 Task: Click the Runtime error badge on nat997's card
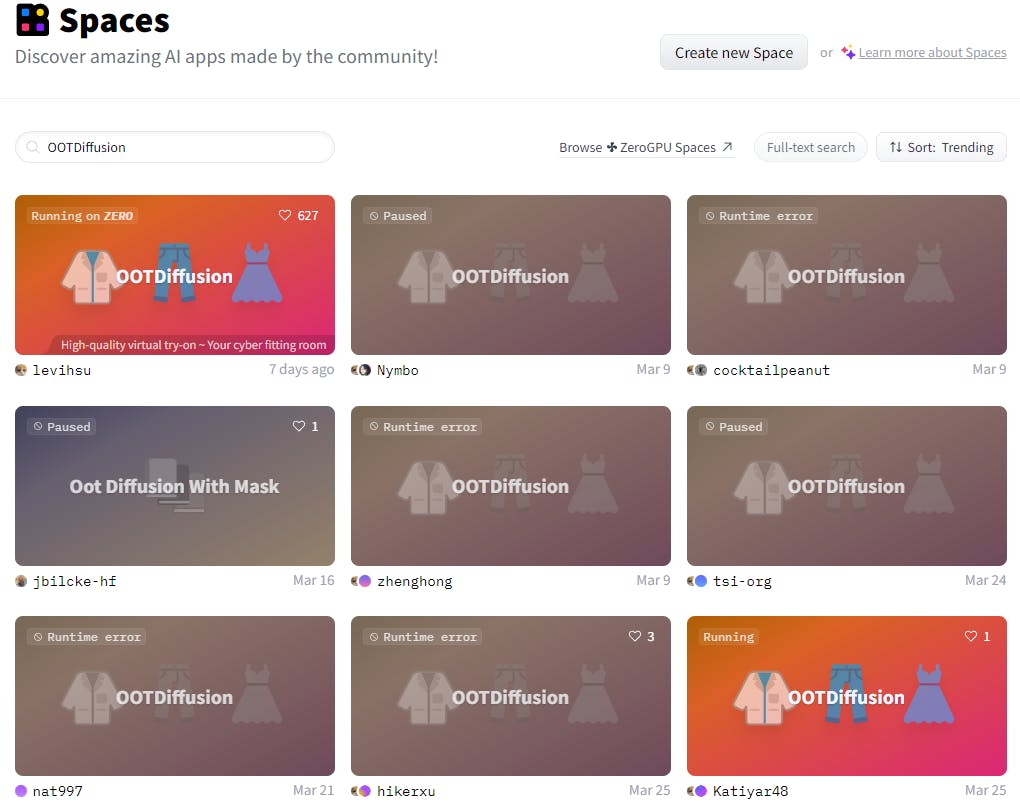pos(87,637)
